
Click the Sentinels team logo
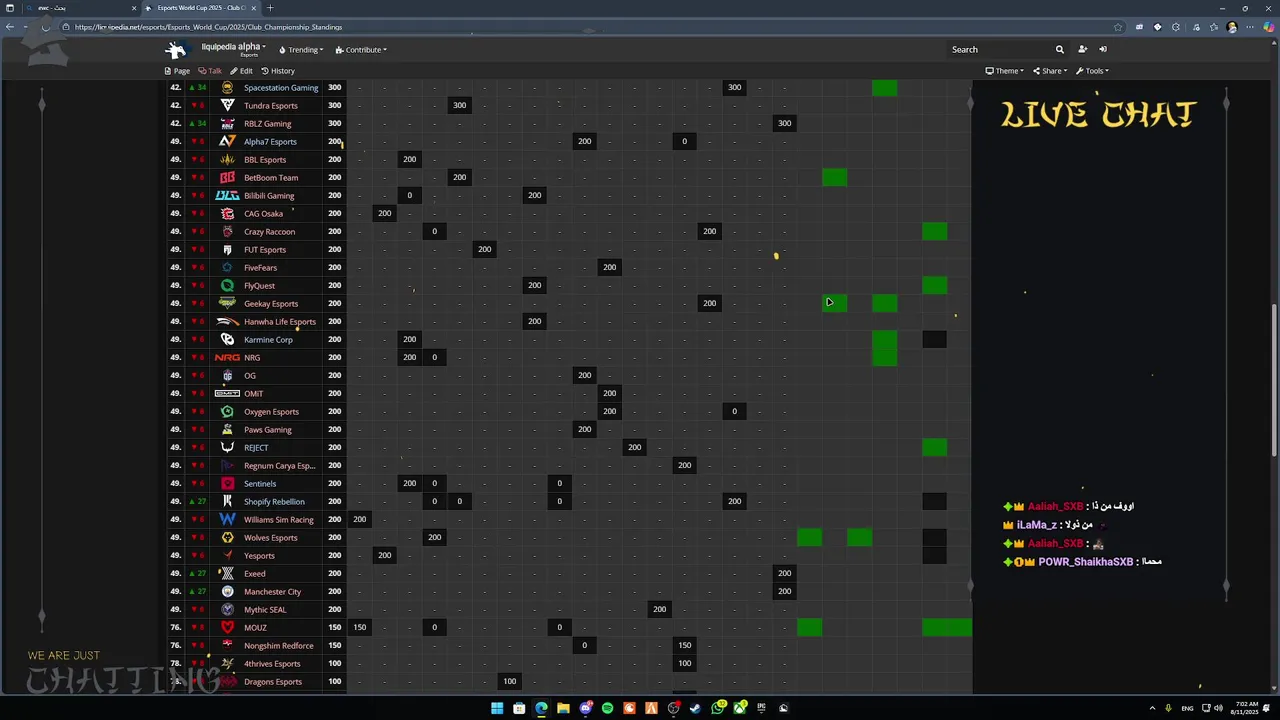pyautogui.click(x=227, y=483)
